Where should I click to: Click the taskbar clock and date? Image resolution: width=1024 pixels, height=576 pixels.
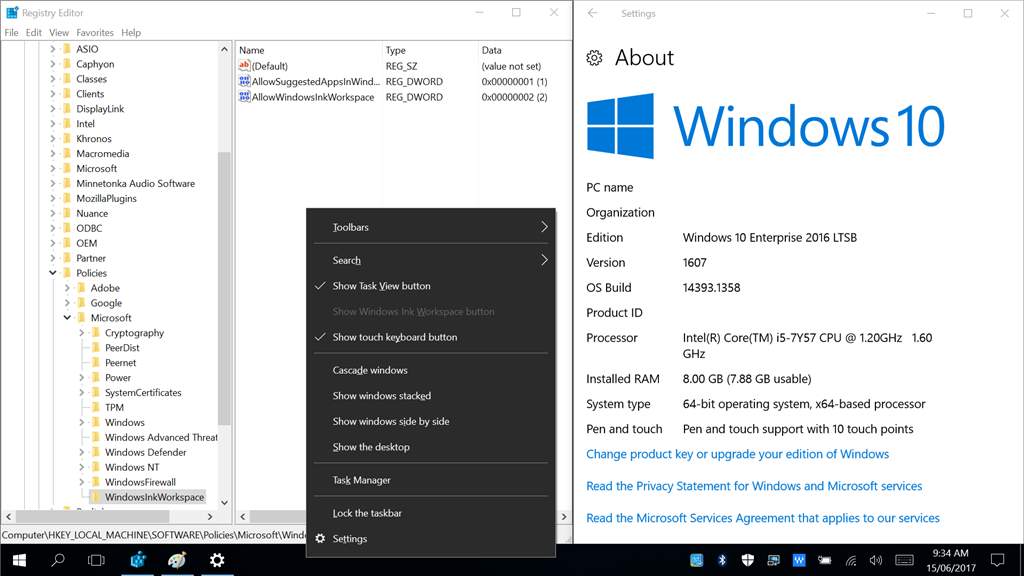pos(950,560)
